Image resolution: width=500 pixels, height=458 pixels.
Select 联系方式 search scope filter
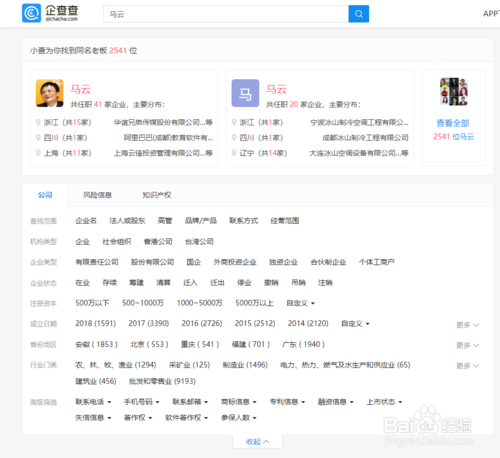point(244,221)
